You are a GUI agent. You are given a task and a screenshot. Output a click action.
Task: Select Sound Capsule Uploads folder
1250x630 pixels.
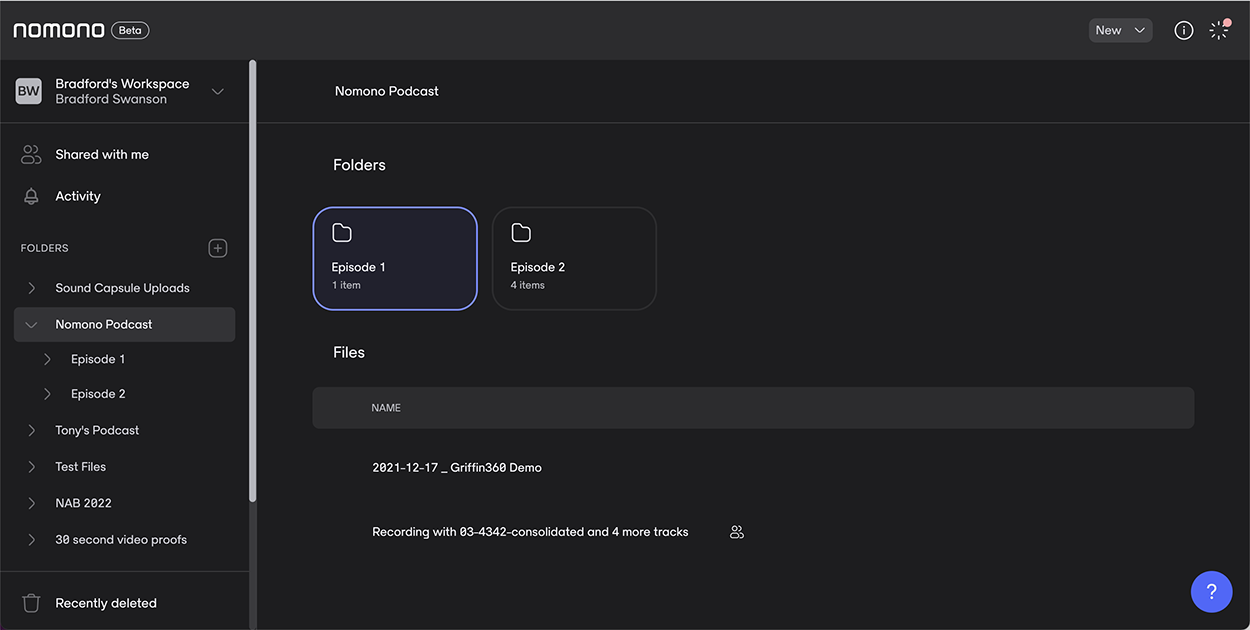[122, 288]
